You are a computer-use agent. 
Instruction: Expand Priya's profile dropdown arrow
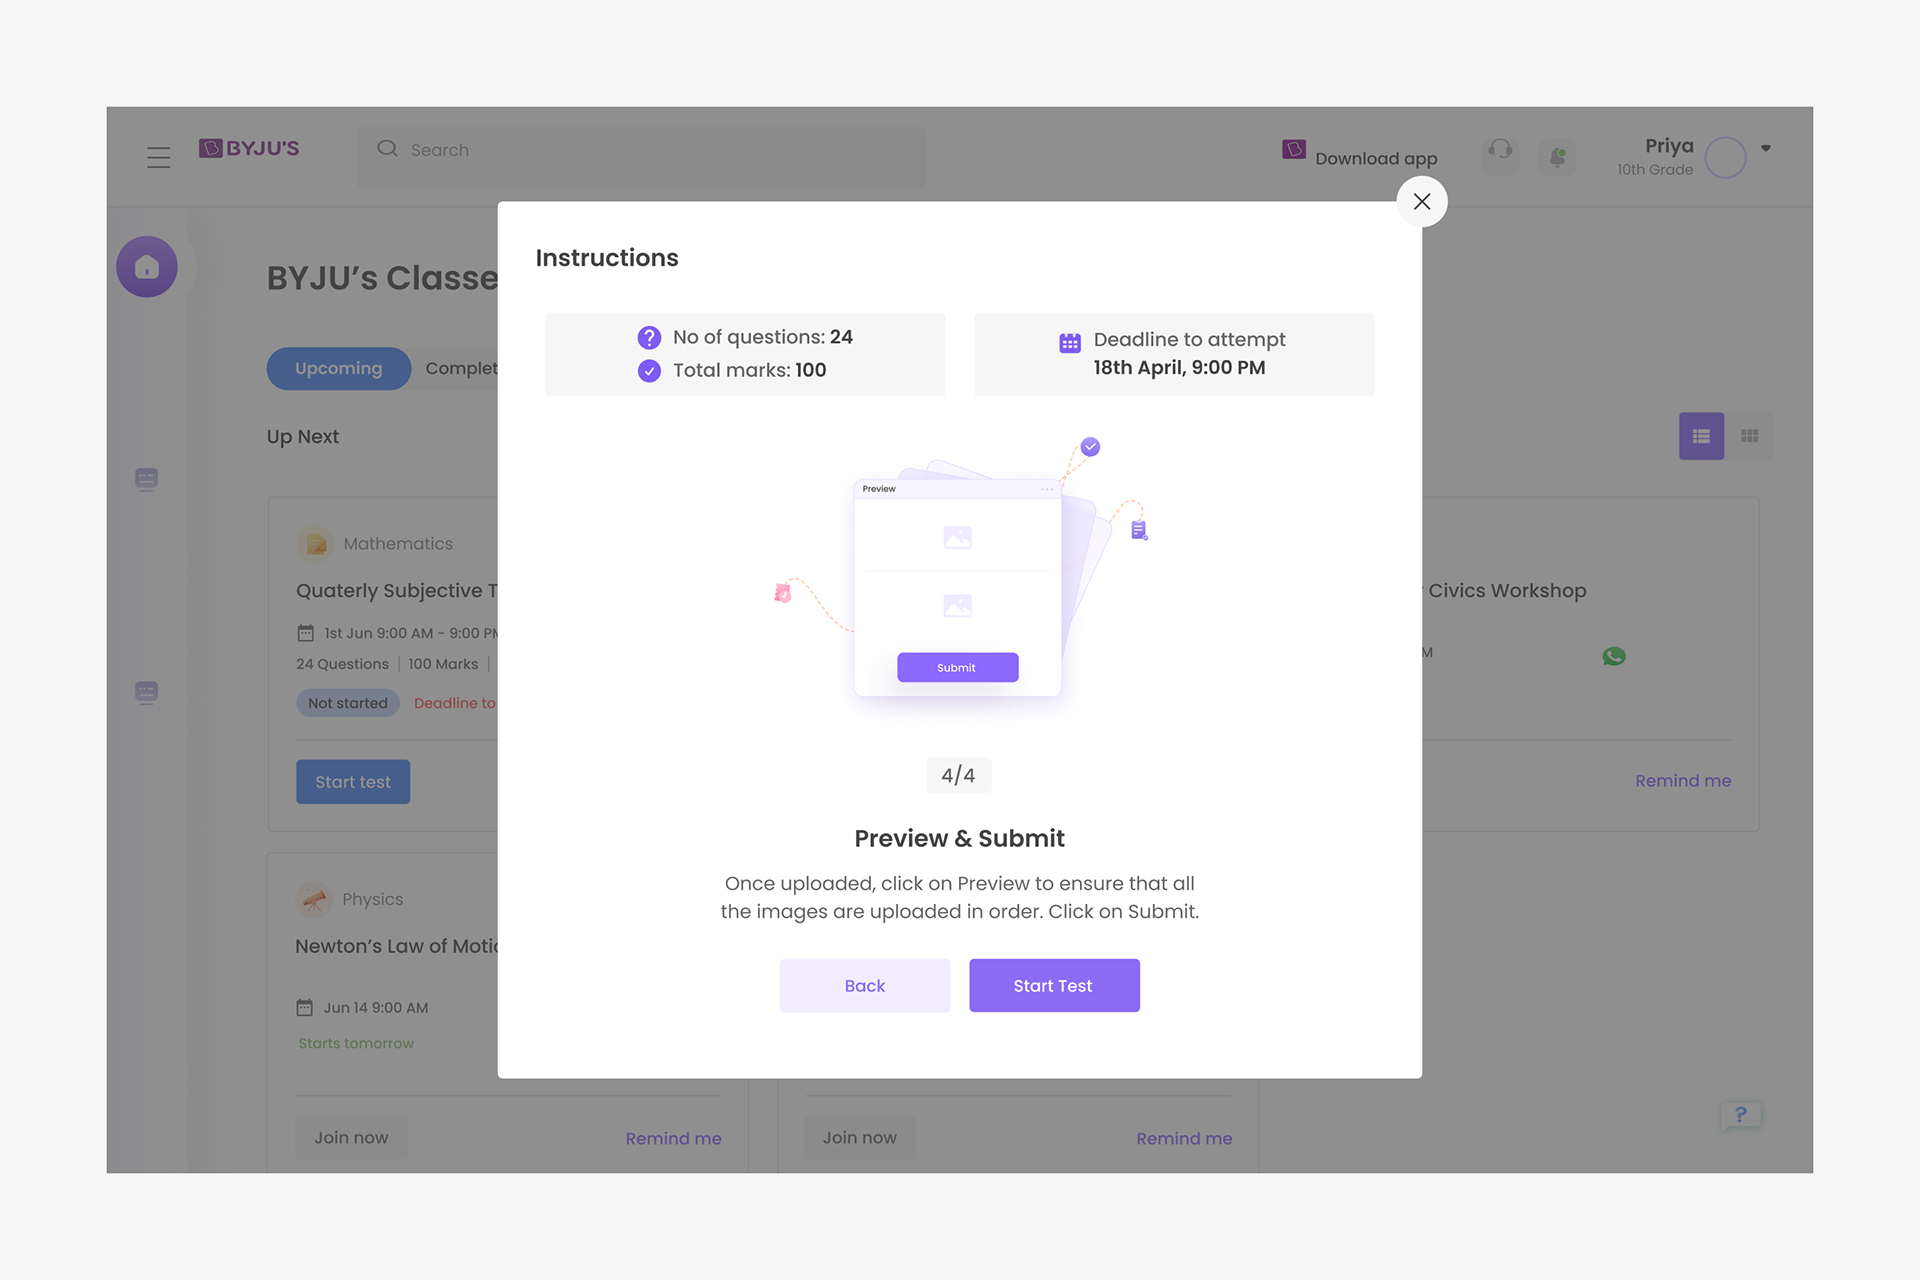coord(1766,148)
